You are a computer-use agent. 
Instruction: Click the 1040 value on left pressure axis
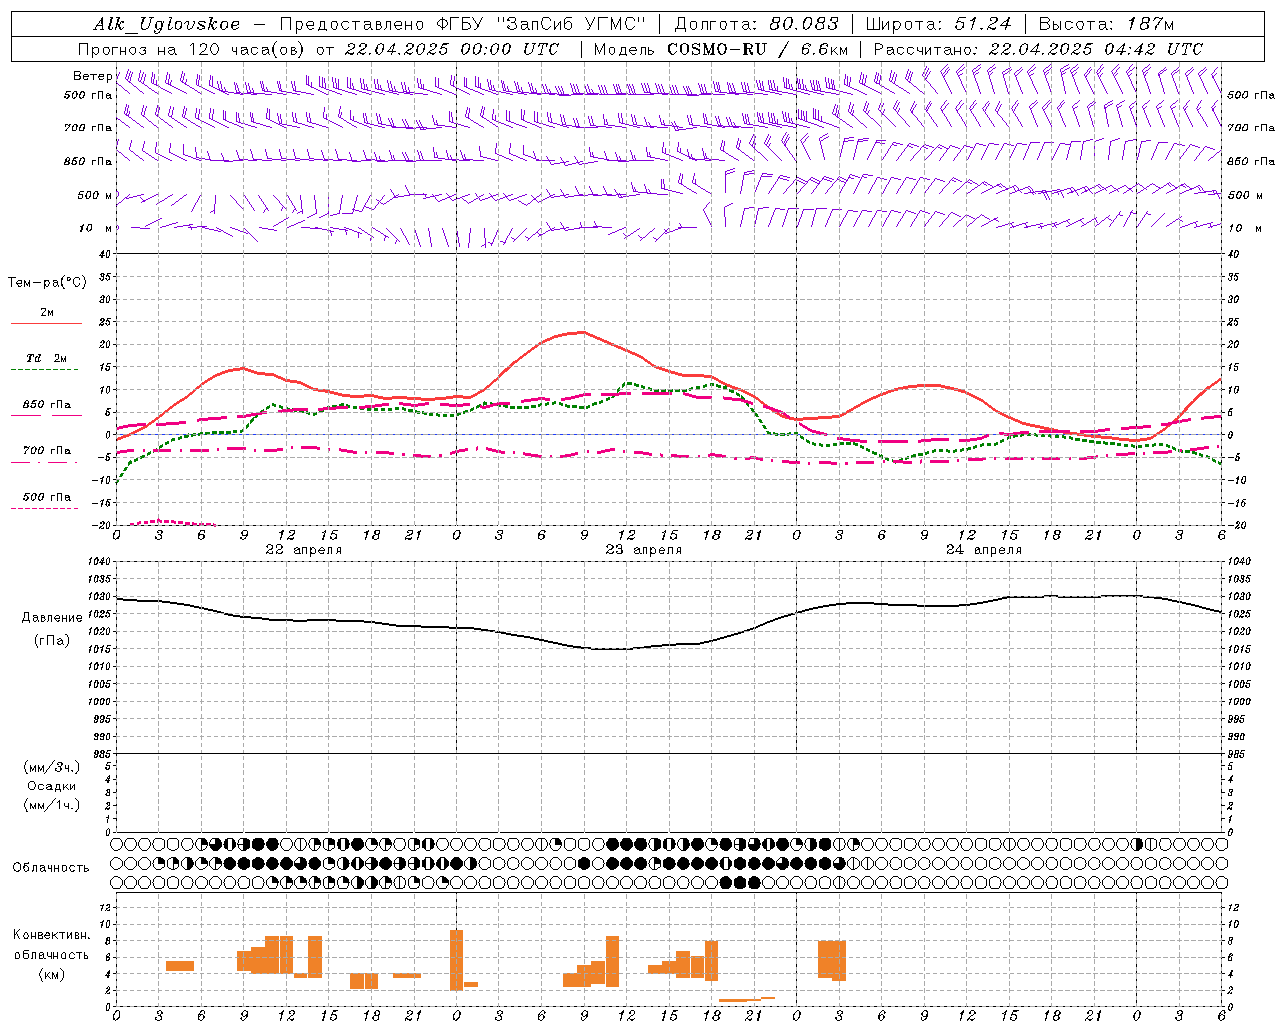click(x=98, y=562)
